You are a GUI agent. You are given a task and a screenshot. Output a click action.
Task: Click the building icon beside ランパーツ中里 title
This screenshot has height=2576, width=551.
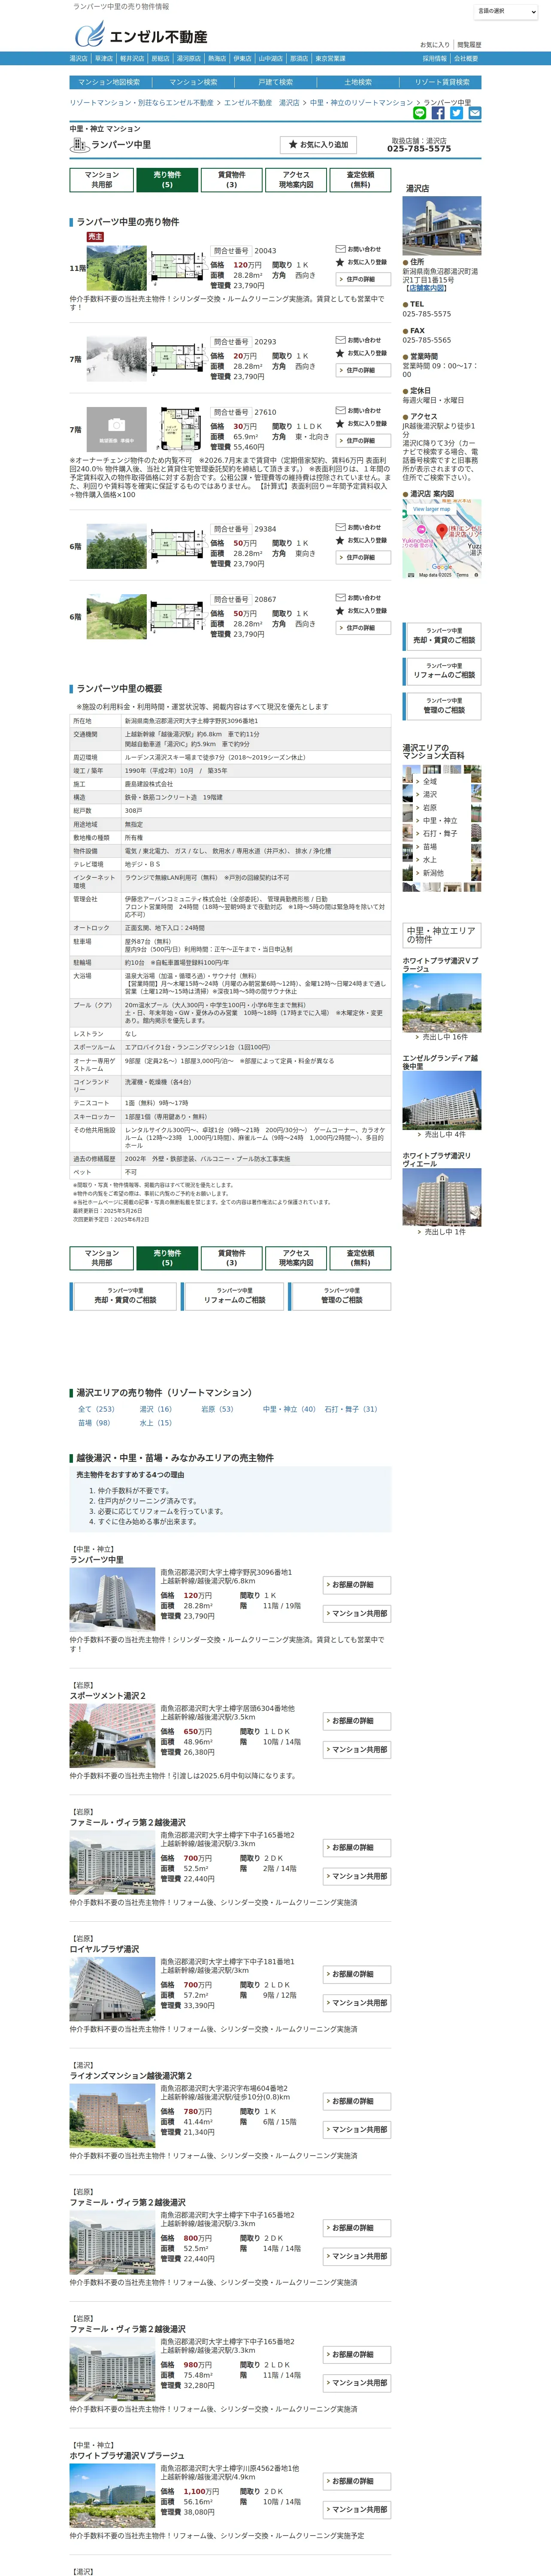(80, 145)
